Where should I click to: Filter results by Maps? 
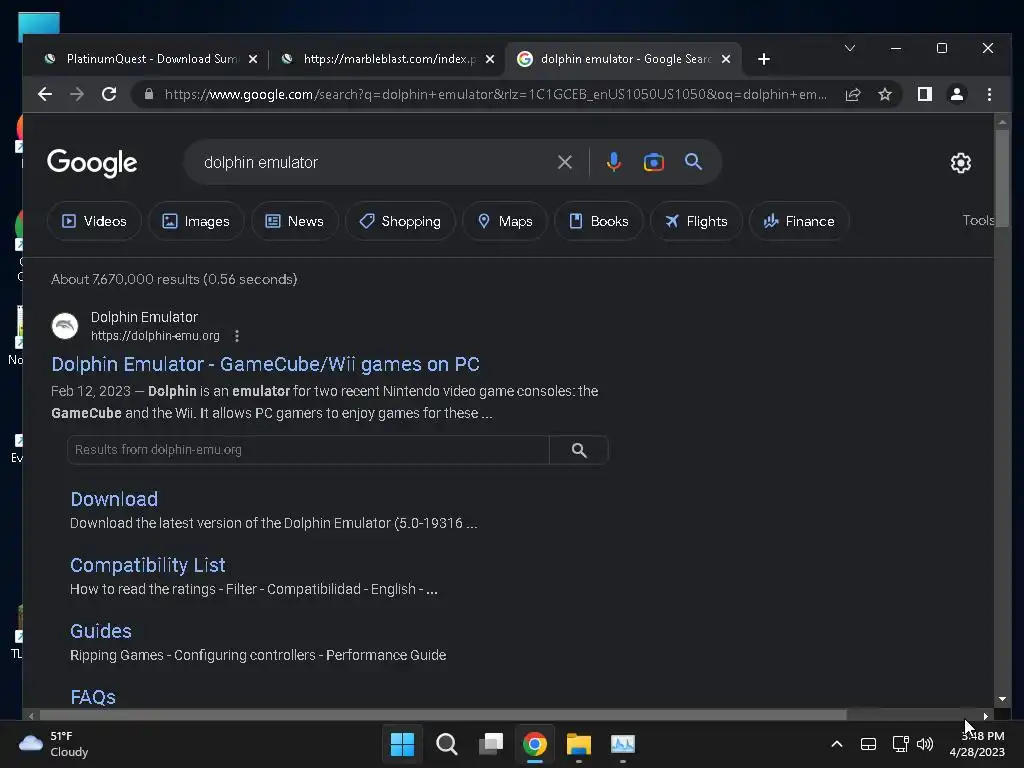[505, 221]
